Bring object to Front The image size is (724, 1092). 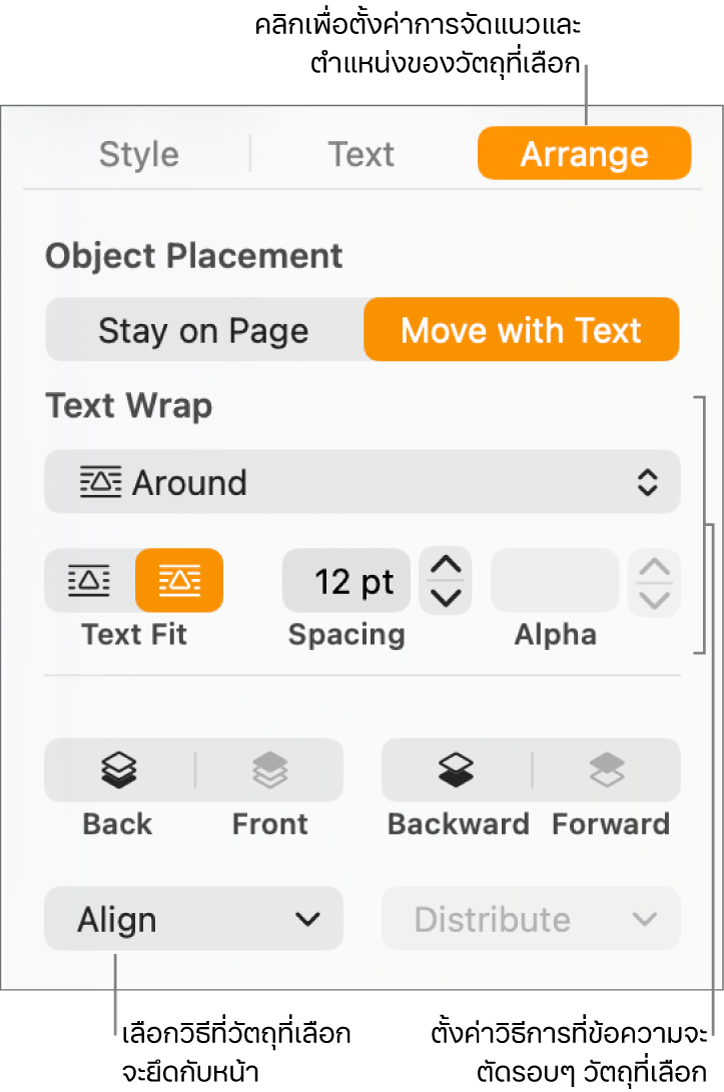tap(270, 770)
